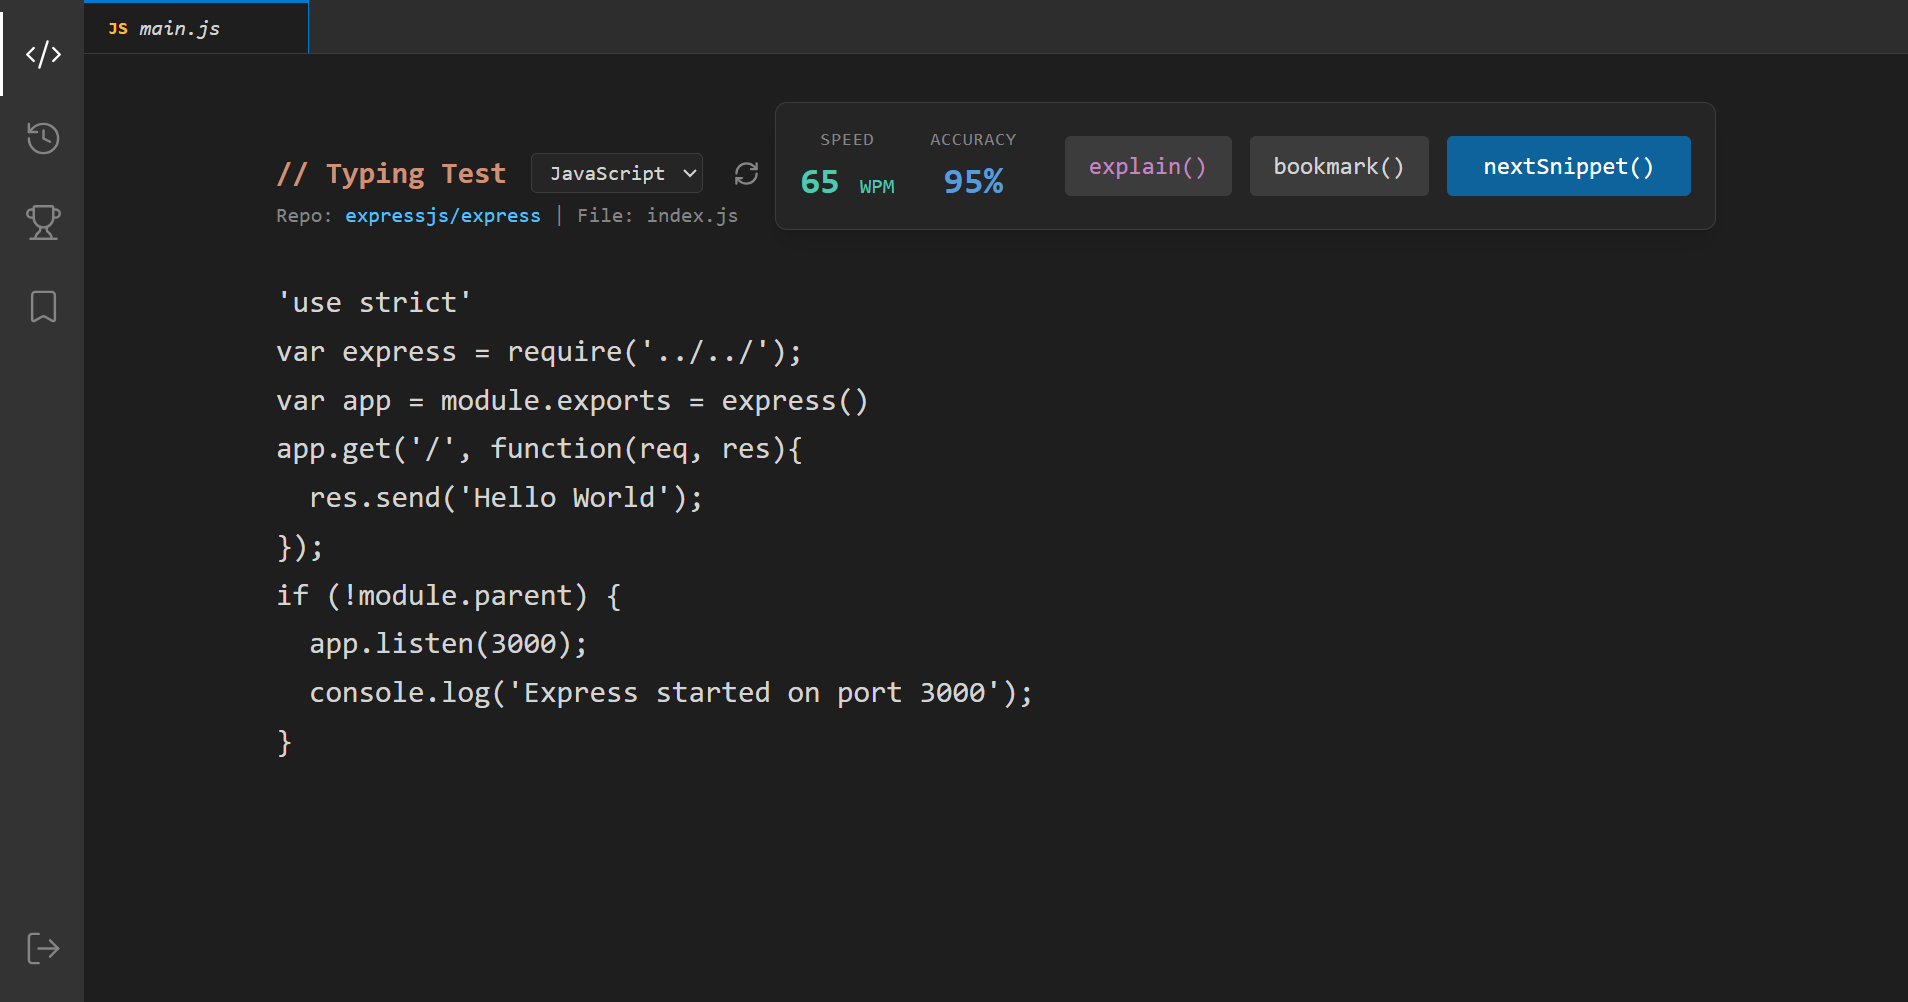Click the 'var app = module.exports' line

click(x=572, y=401)
